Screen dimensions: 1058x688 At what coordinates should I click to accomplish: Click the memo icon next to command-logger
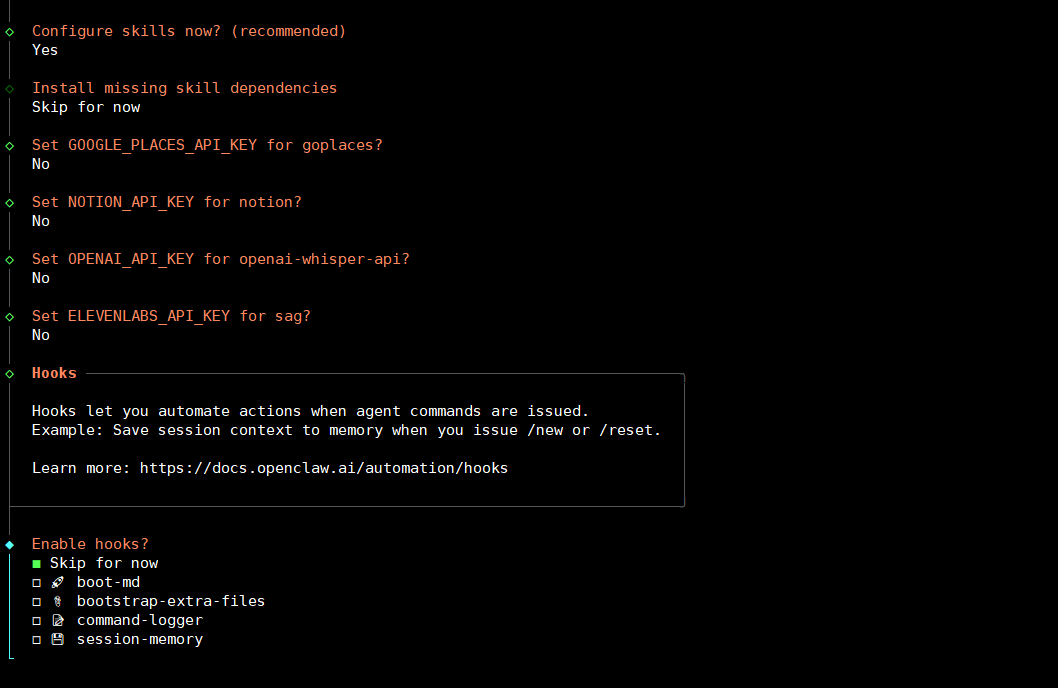(57, 620)
